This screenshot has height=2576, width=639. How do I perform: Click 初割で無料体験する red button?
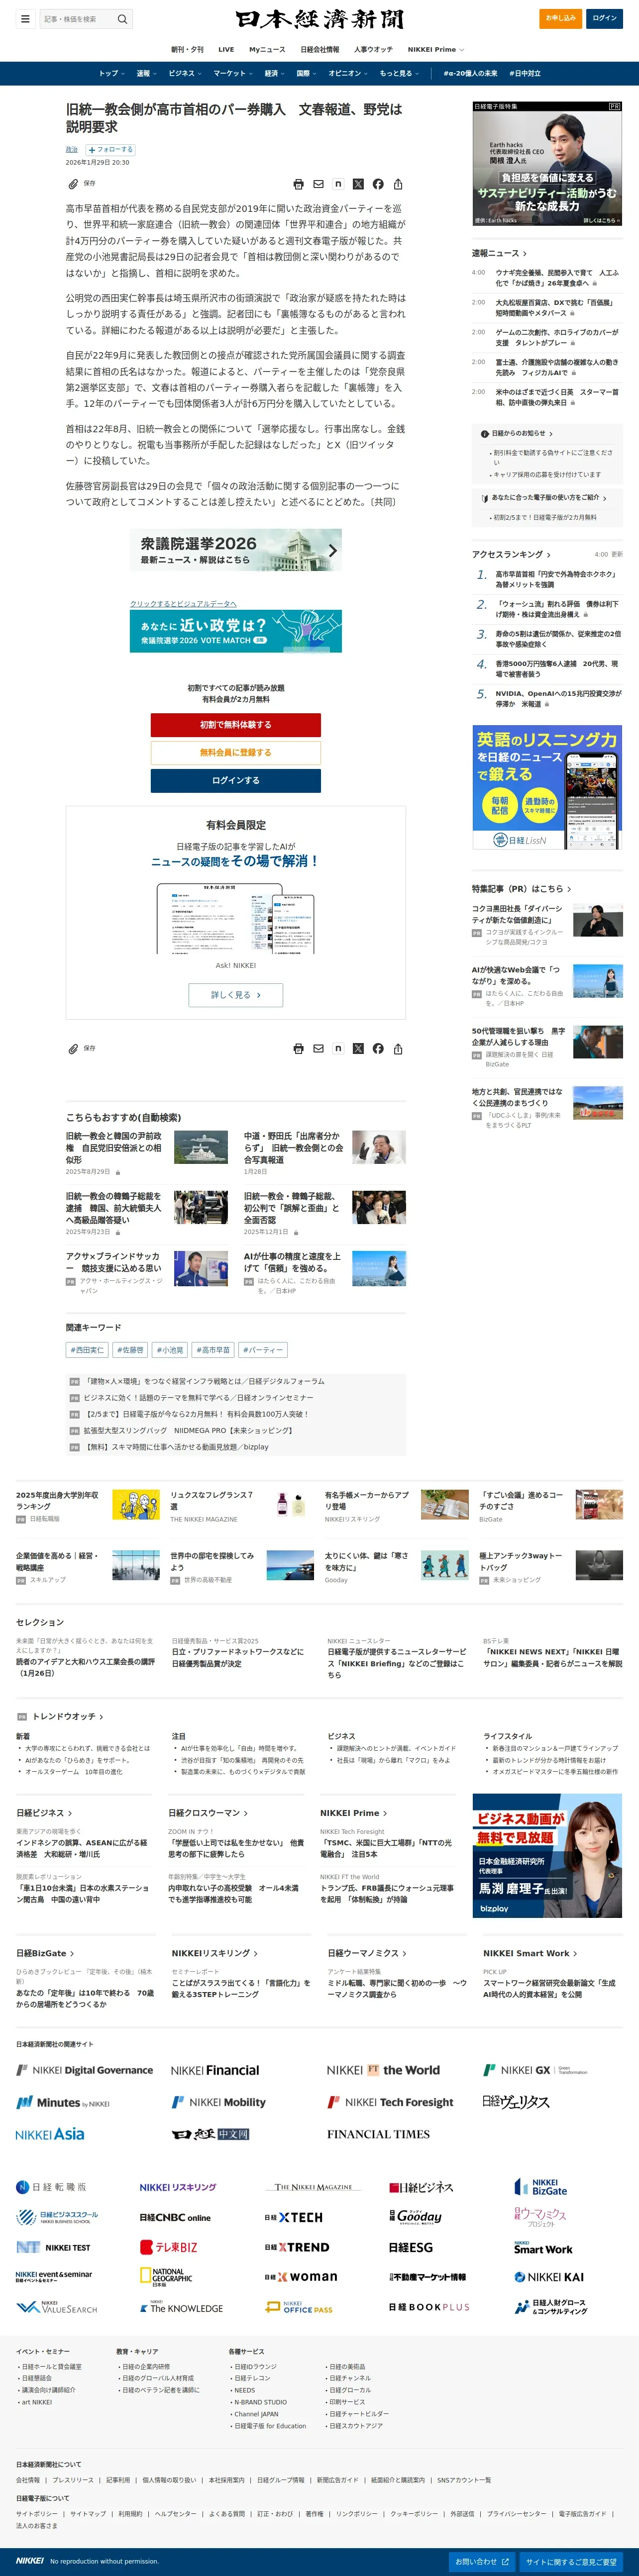click(x=236, y=725)
